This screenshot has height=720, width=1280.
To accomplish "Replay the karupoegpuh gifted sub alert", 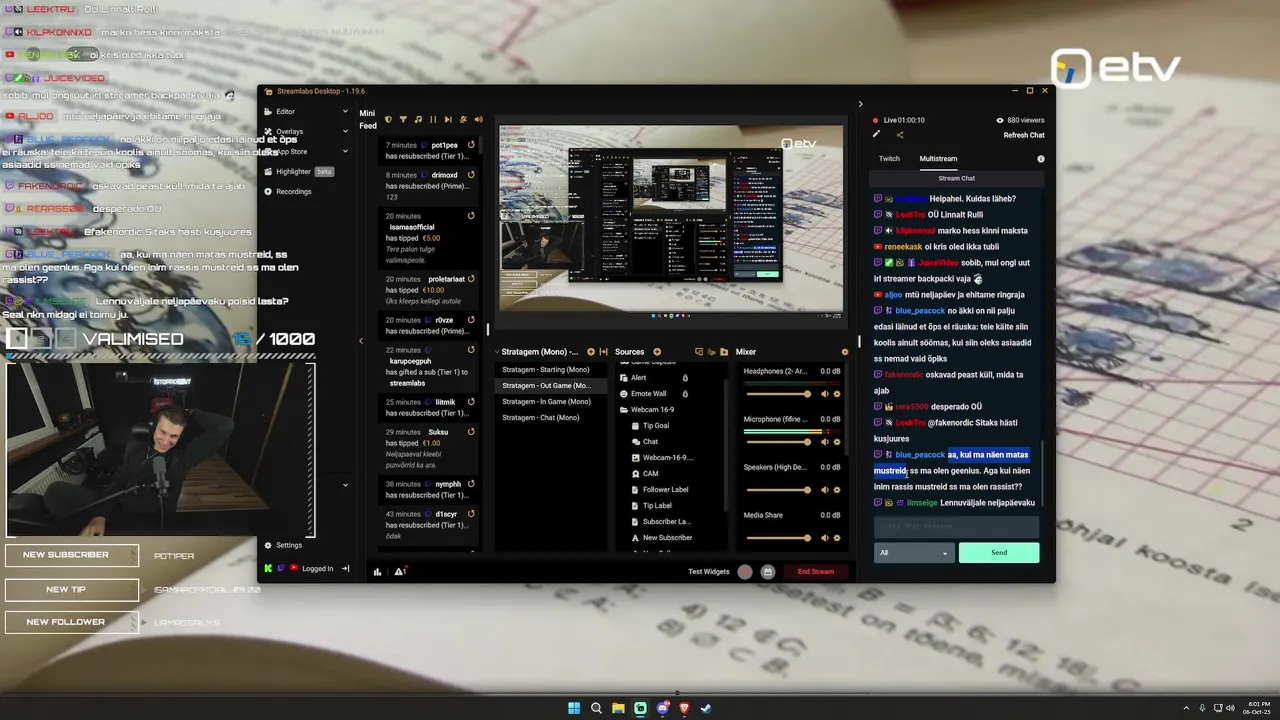I will click(x=471, y=350).
